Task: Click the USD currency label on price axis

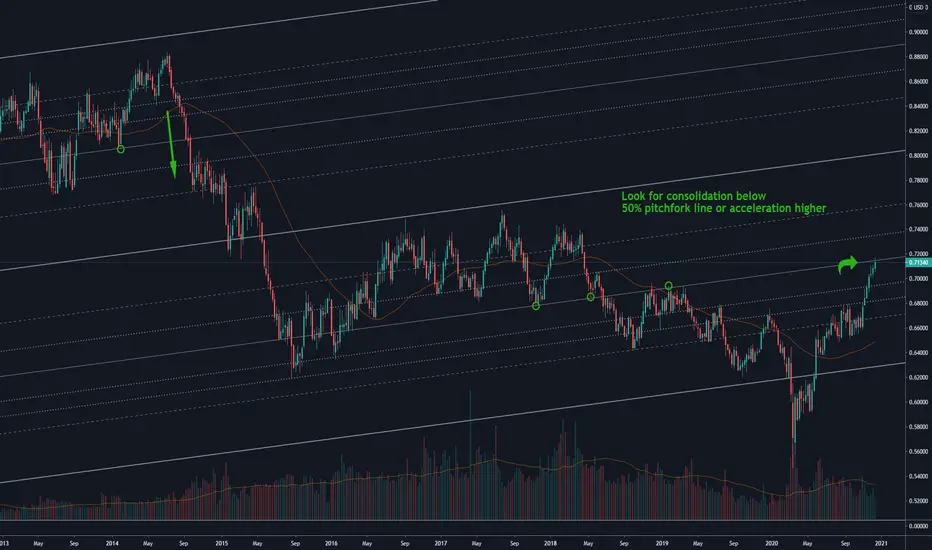Action: [918, 7]
